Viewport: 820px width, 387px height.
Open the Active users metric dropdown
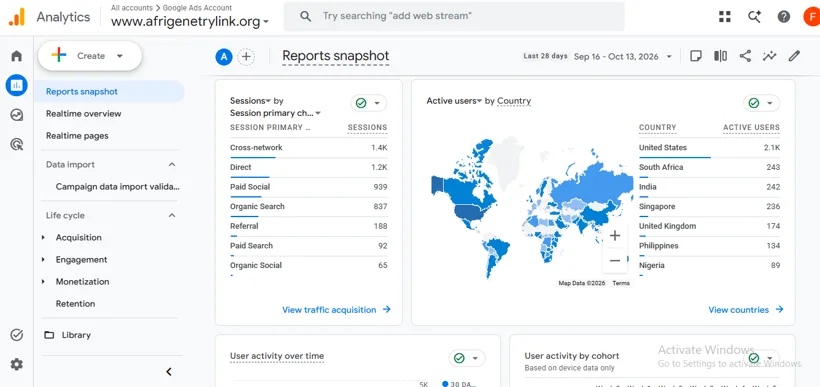[x=454, y=101]
